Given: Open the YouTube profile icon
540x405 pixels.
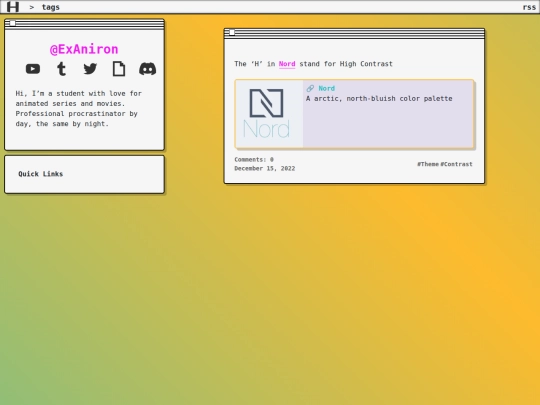Looking at the screenshot, I should (33, 69).
